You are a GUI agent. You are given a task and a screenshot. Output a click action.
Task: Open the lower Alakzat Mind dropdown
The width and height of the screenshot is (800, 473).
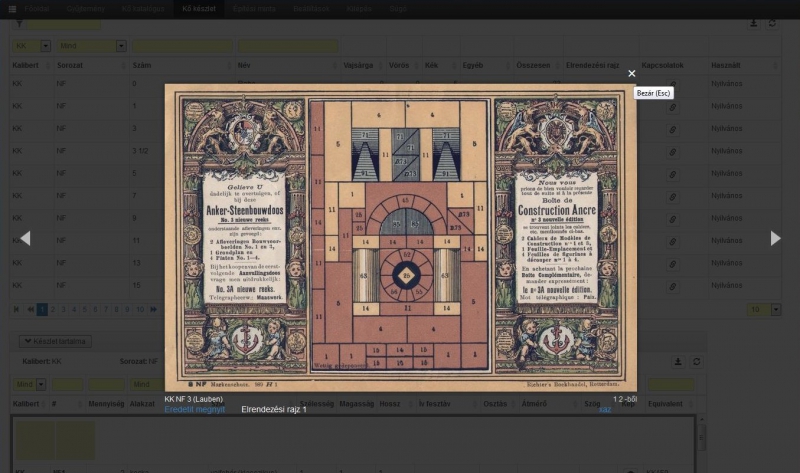coord(146,384)
